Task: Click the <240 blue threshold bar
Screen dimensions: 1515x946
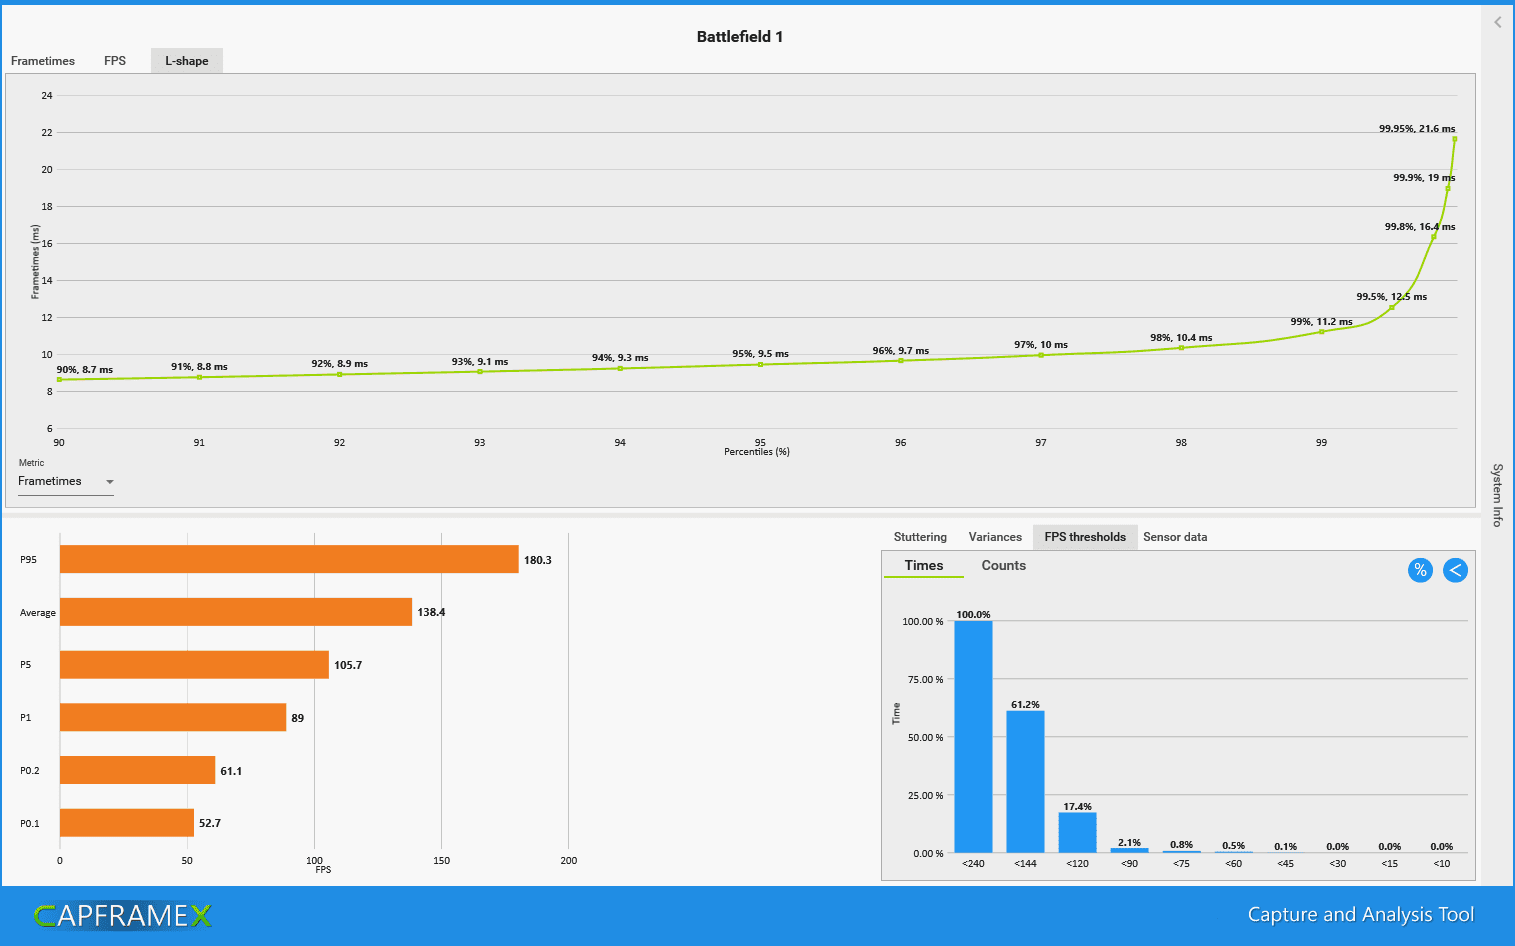Action: pos(973,737)
